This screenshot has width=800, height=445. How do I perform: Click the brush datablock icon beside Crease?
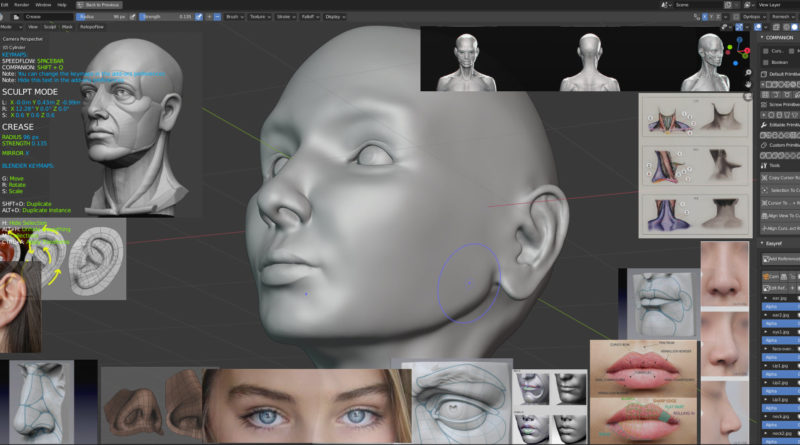click(16, 17)
